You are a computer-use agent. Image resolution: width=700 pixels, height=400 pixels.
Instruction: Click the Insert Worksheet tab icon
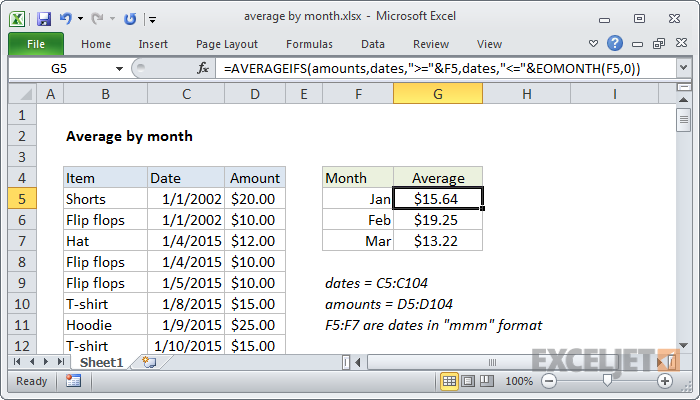coord(149,362)
